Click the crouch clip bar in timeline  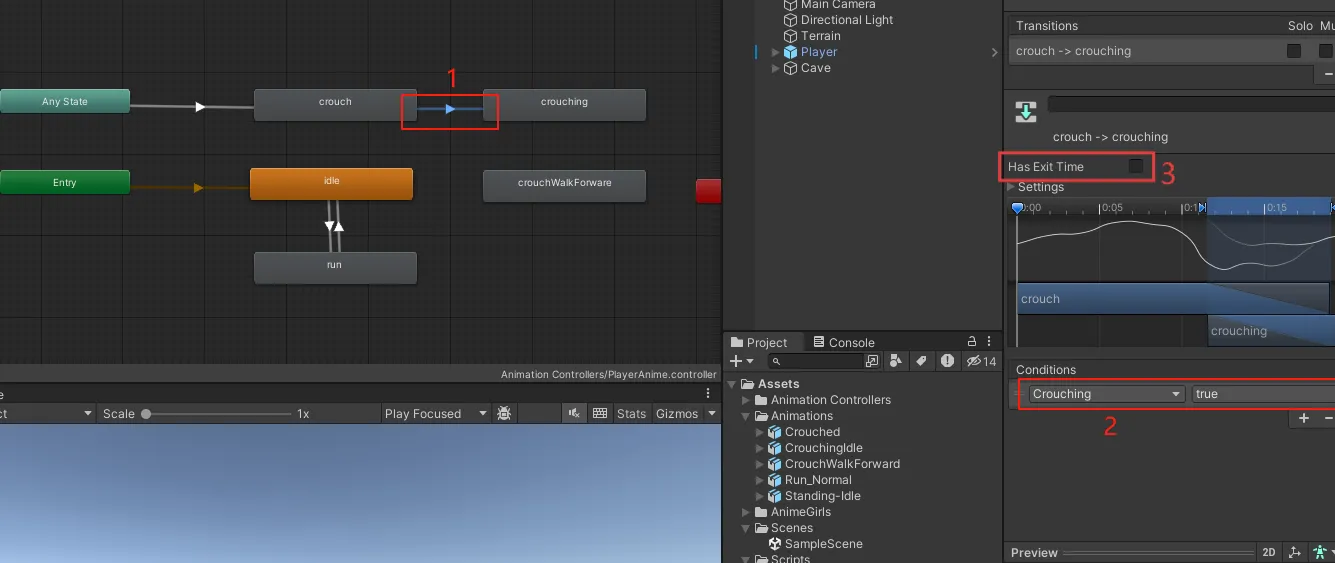[x=1173, y=299]
